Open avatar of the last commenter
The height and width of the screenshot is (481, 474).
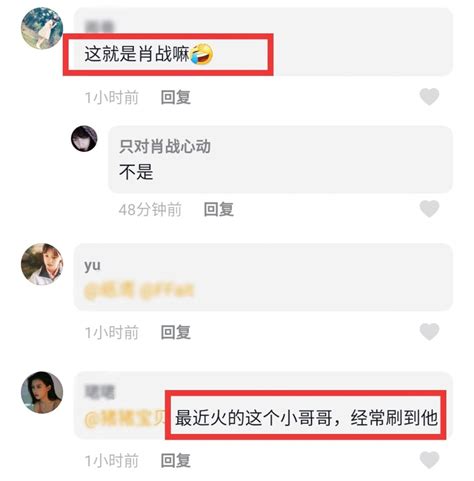[x=42, y=392]
